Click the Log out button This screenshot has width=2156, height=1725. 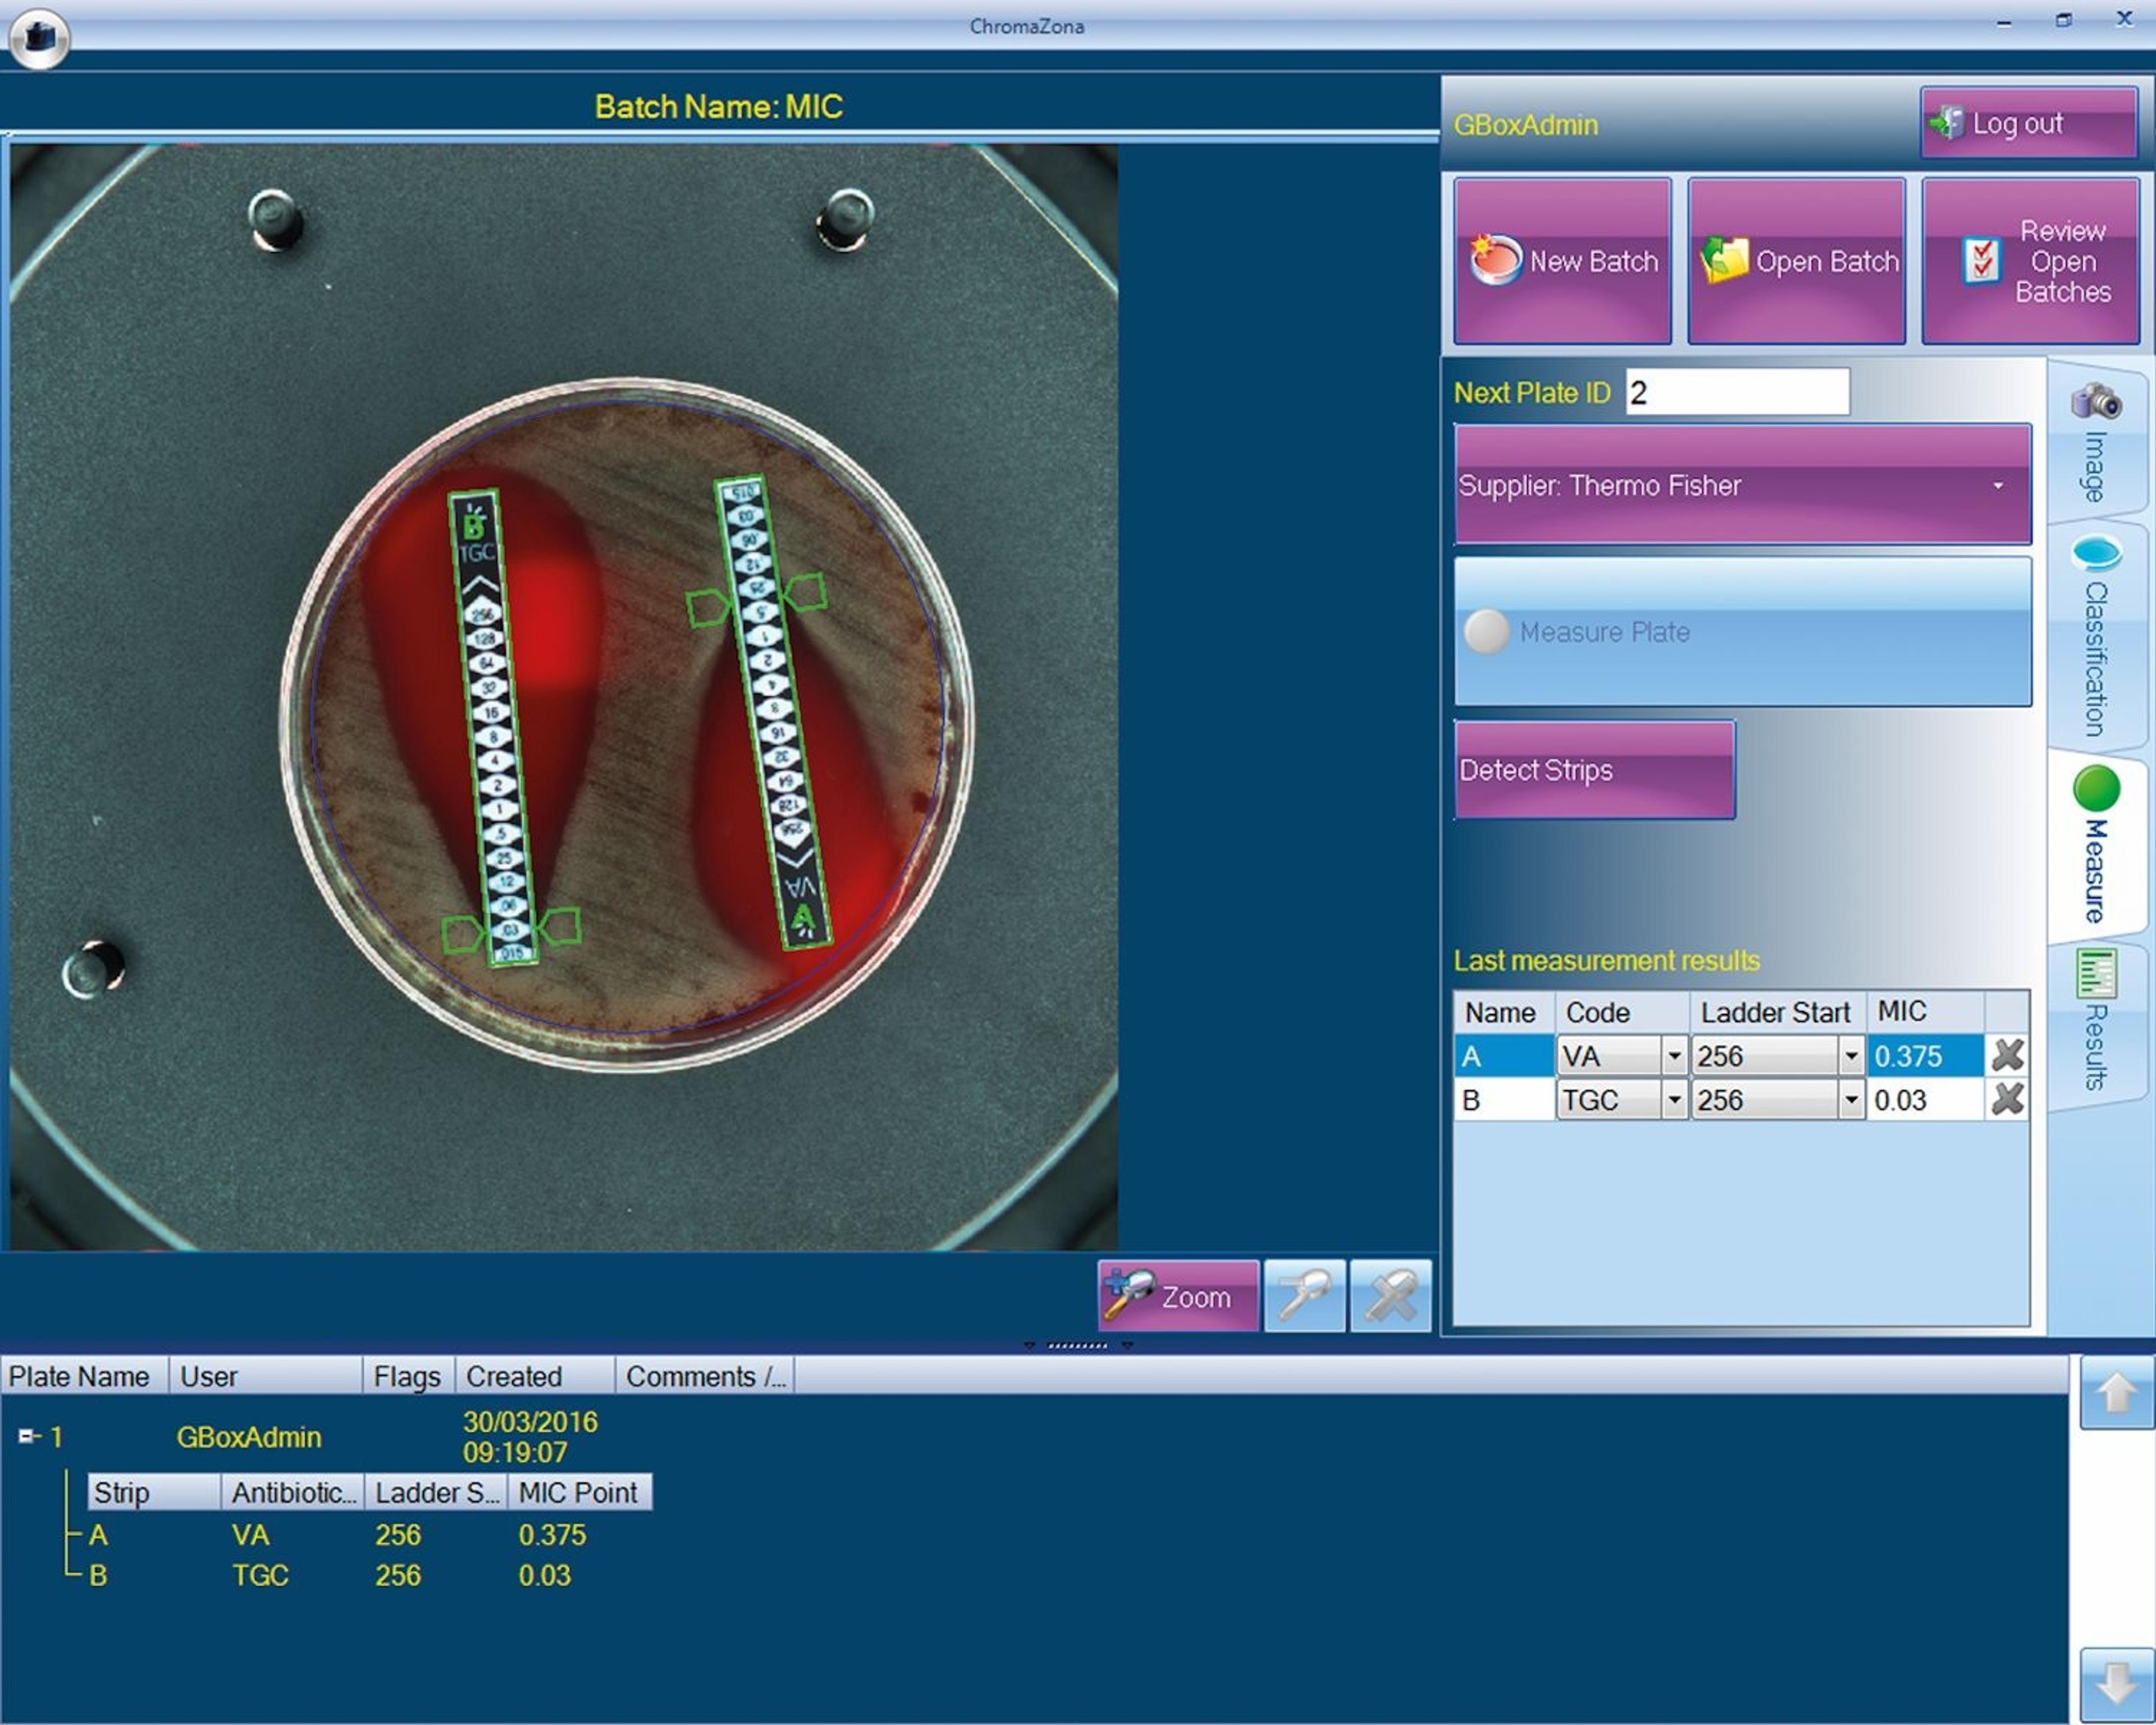tap(2028, 123)
